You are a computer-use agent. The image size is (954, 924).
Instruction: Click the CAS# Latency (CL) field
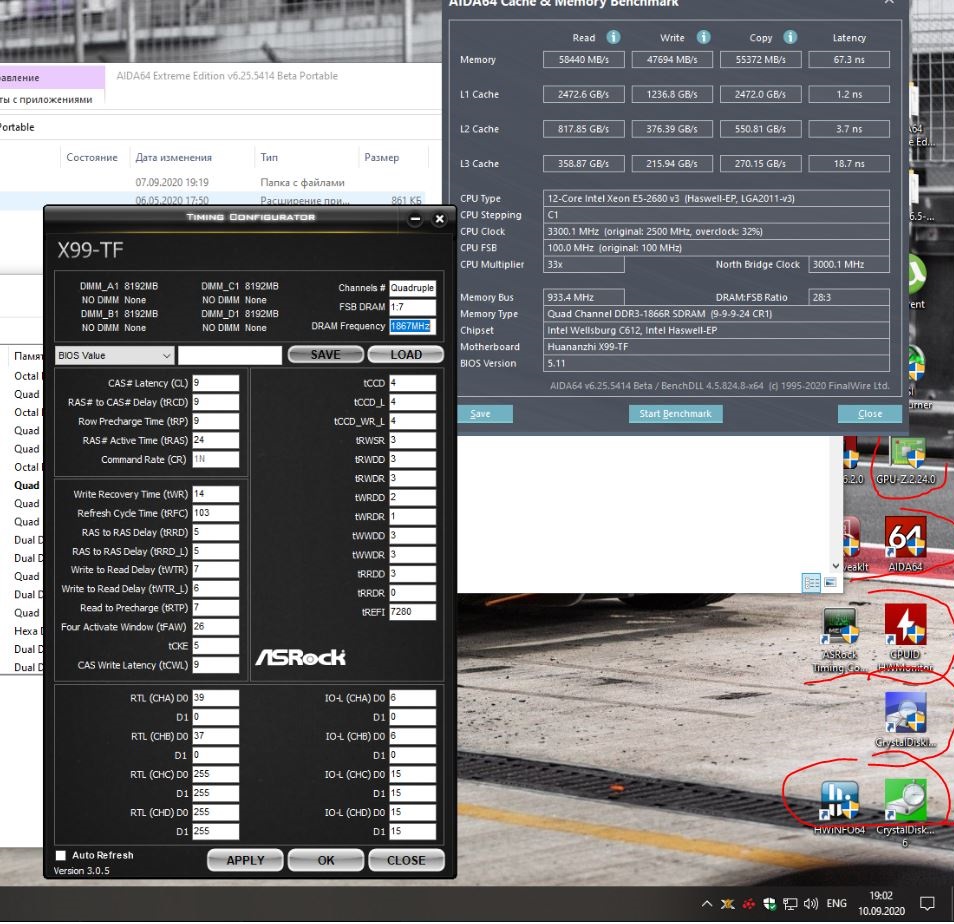[x=216, y=383]
